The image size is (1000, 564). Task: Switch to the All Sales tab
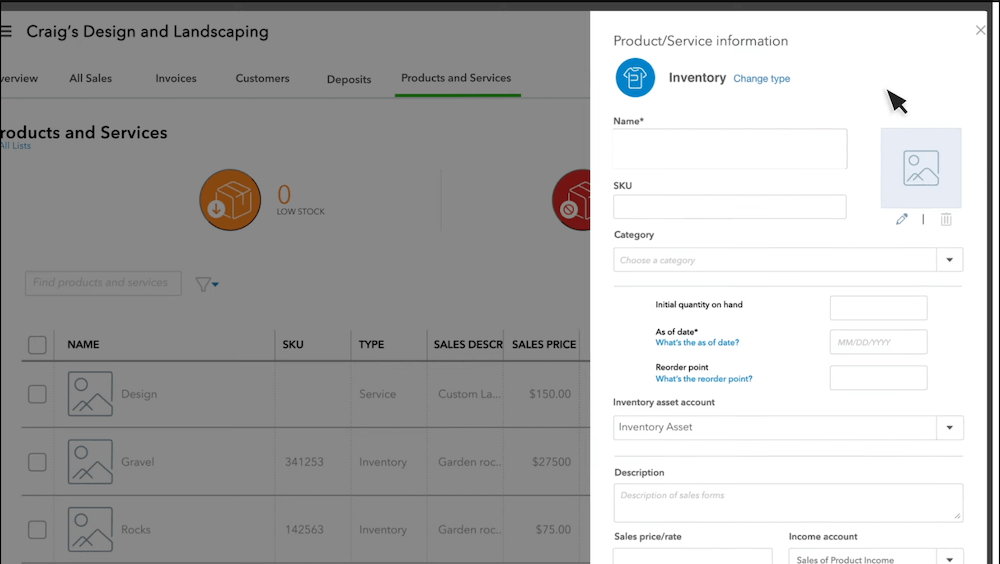pyautogui.click(x=91, y=78)
